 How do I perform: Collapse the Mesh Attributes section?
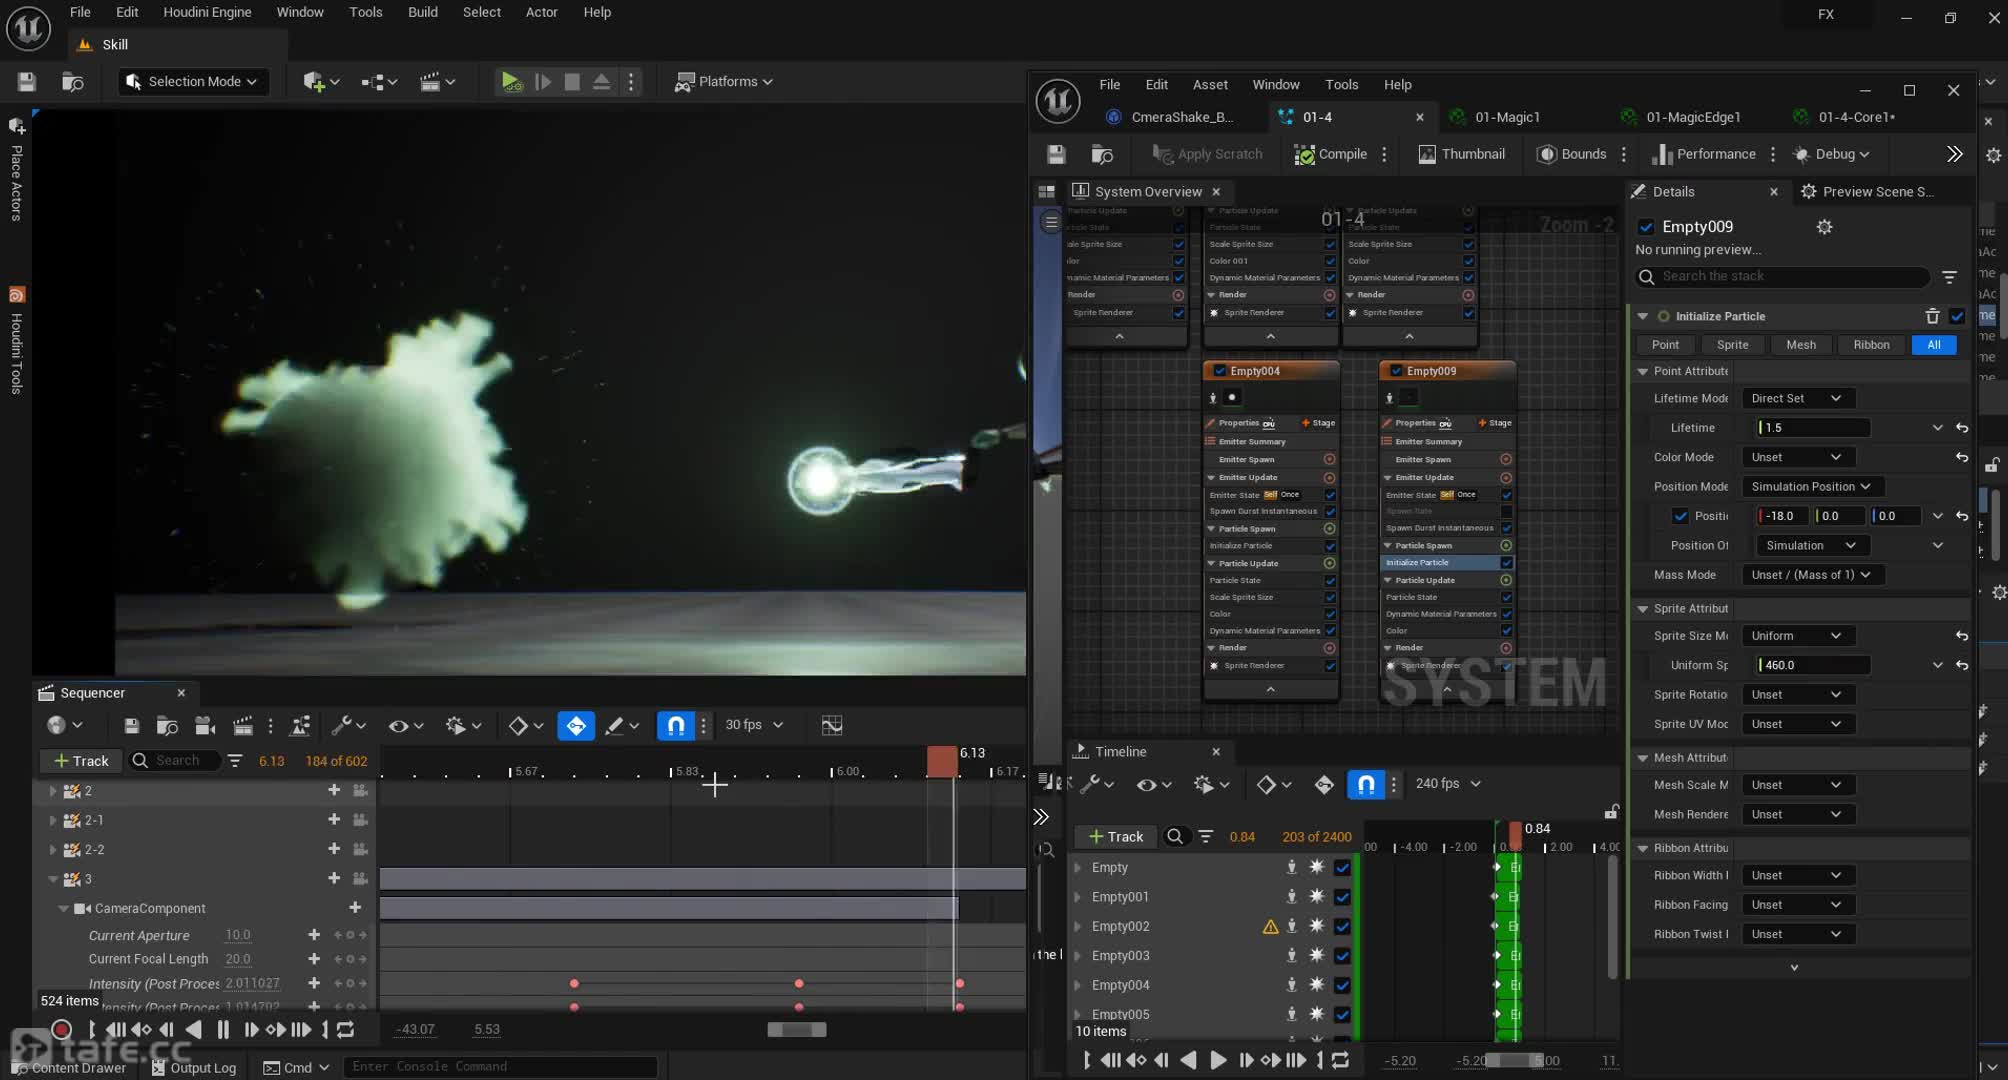(x=1643, y=758)
